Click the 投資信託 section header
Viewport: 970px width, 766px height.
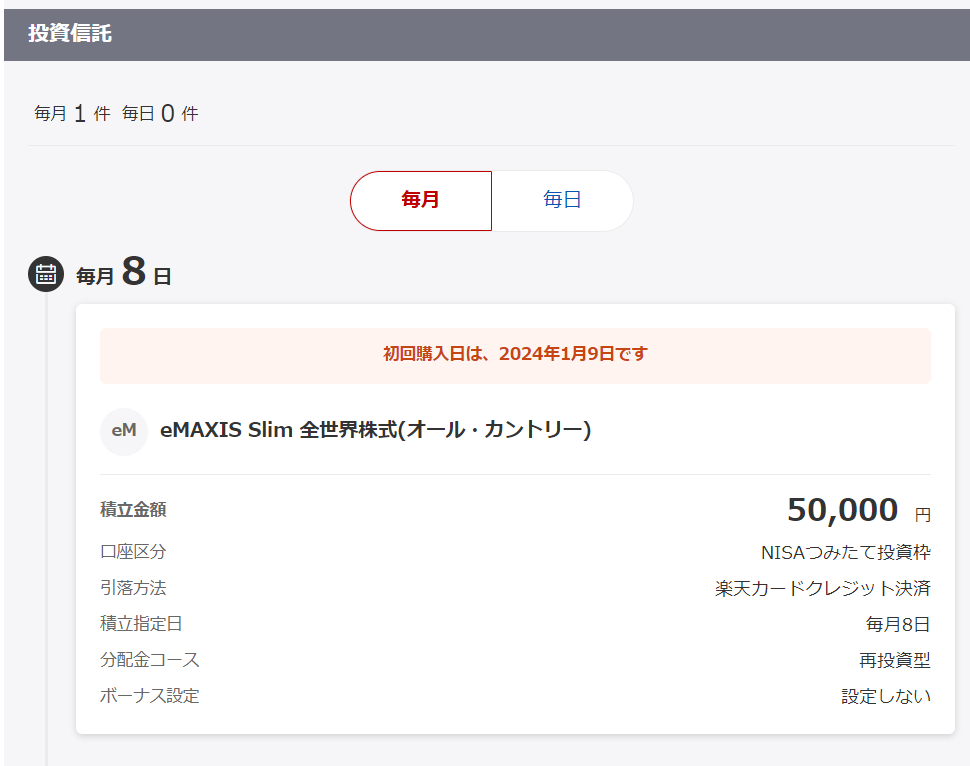(x=70, y=33)
